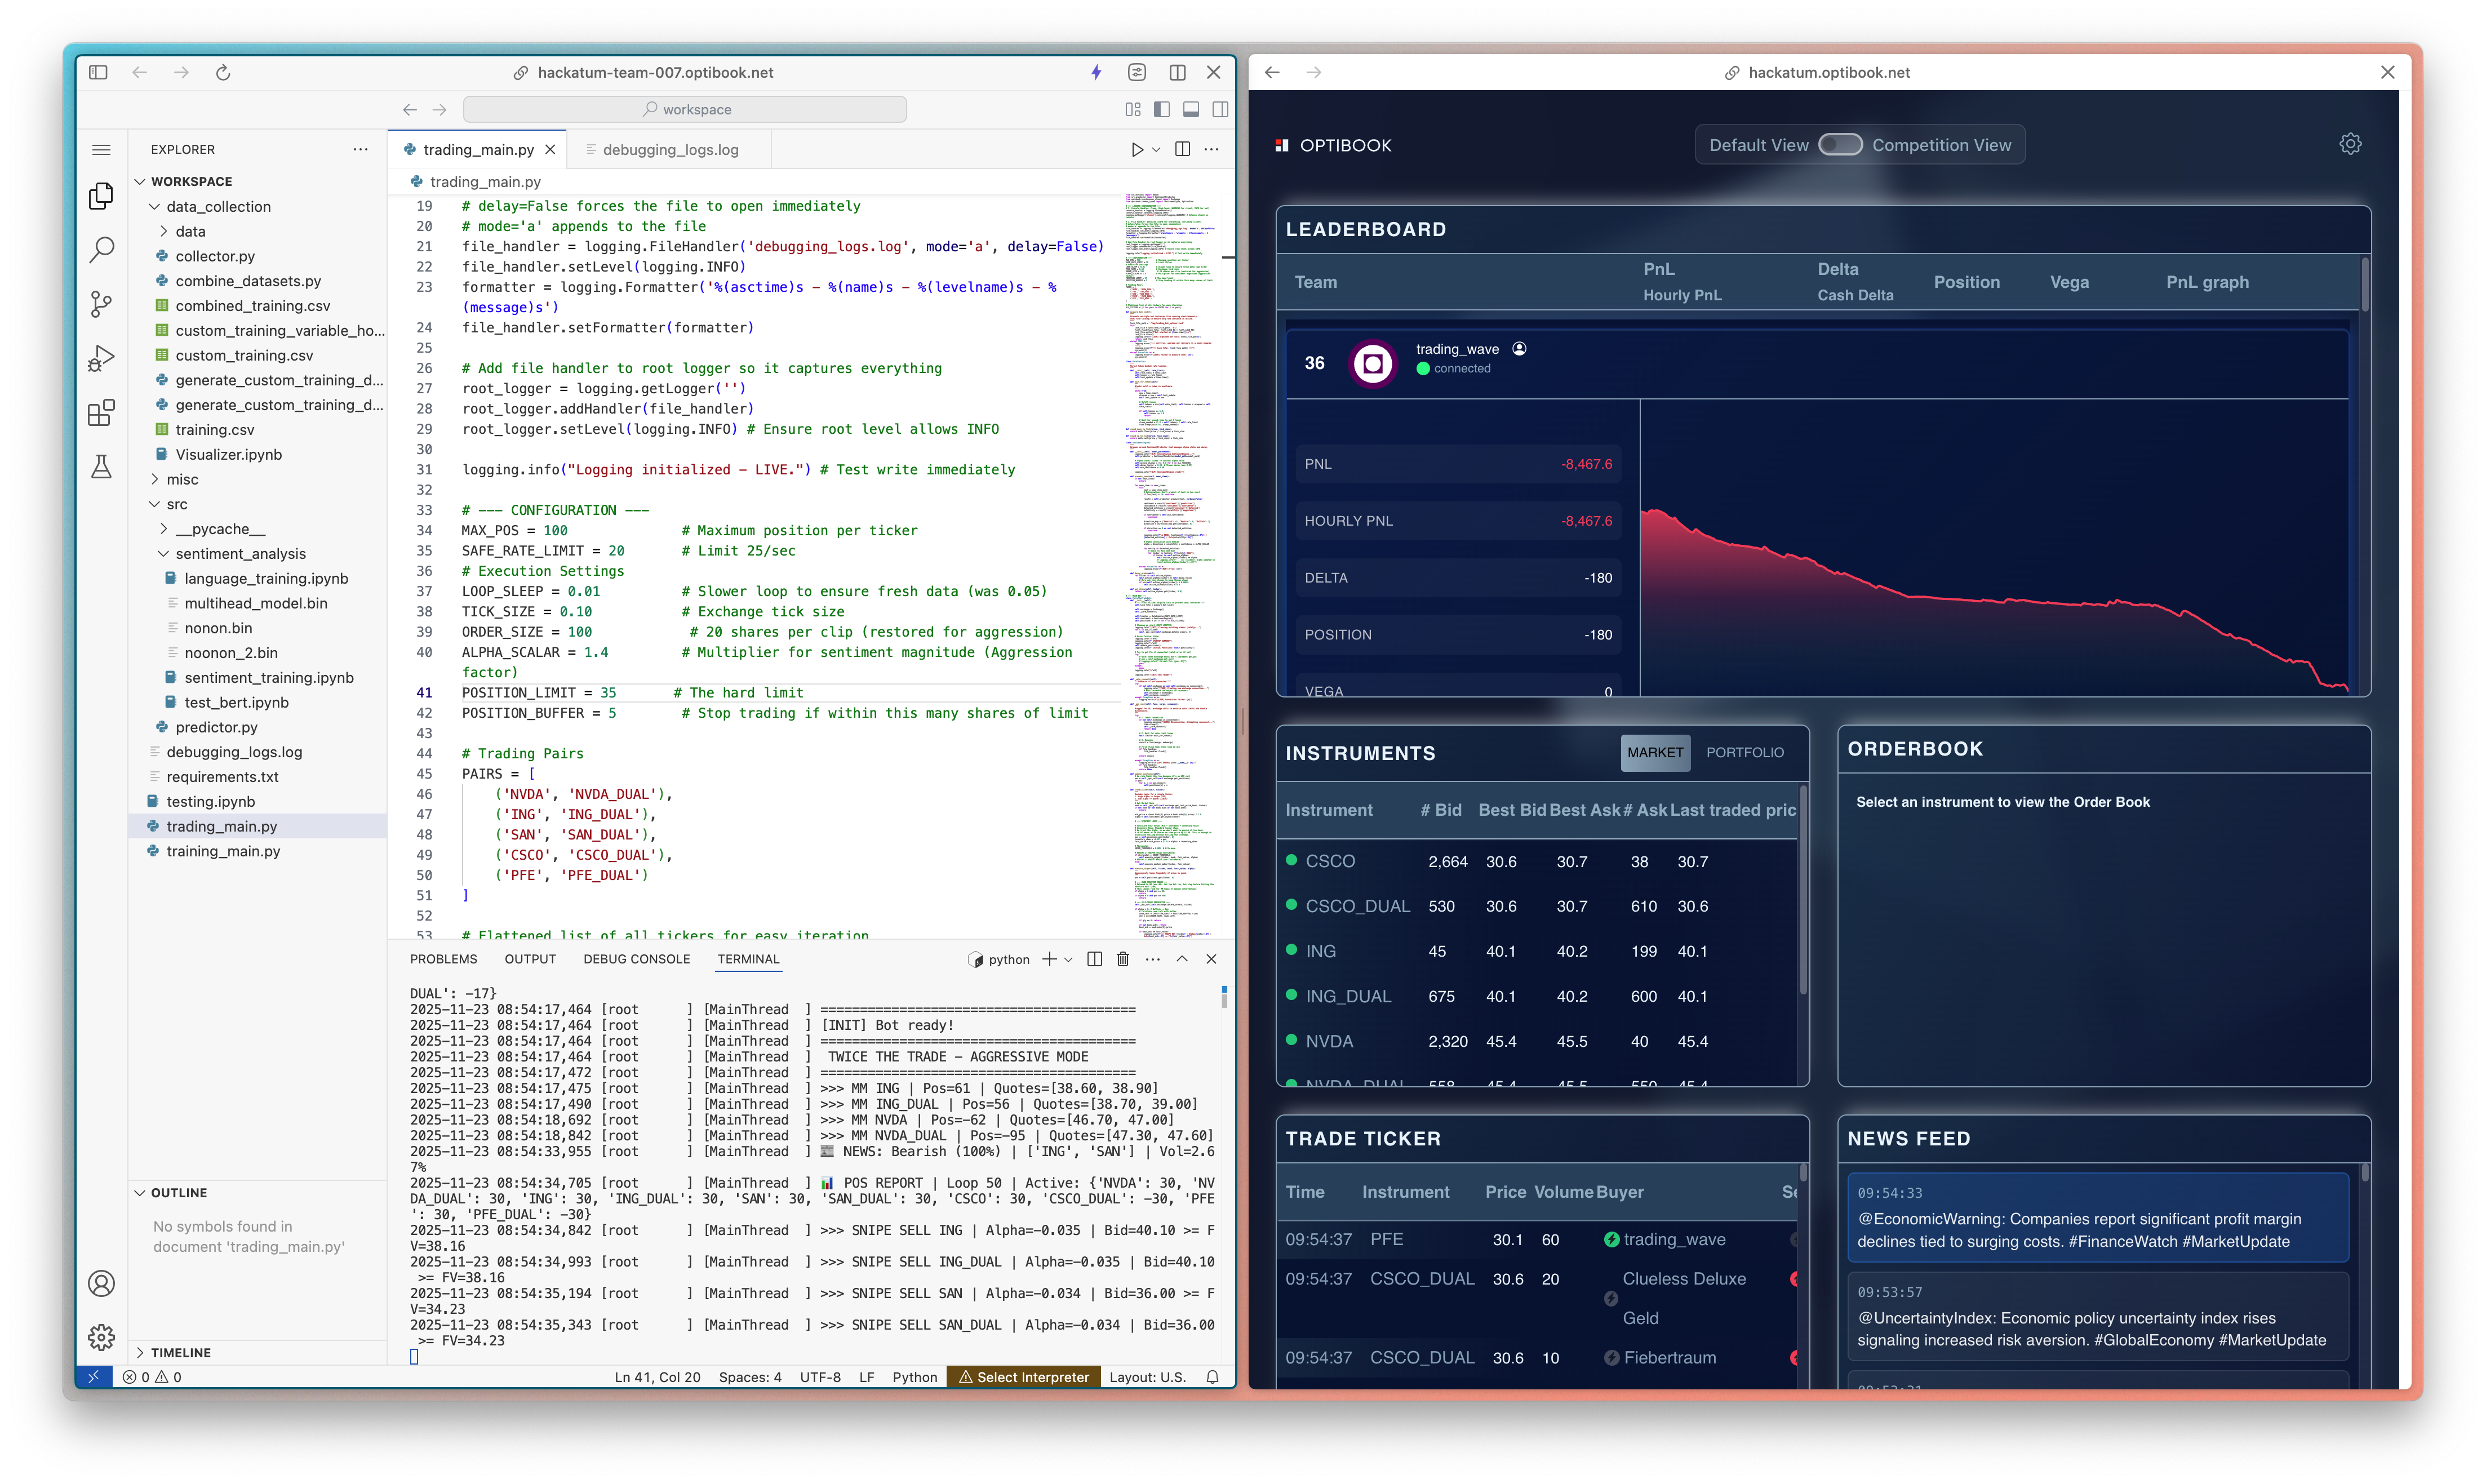Kill terminal with the trash icon
The image size is (2486, 1484).
pyautogui.click(x=1123, y=959)
